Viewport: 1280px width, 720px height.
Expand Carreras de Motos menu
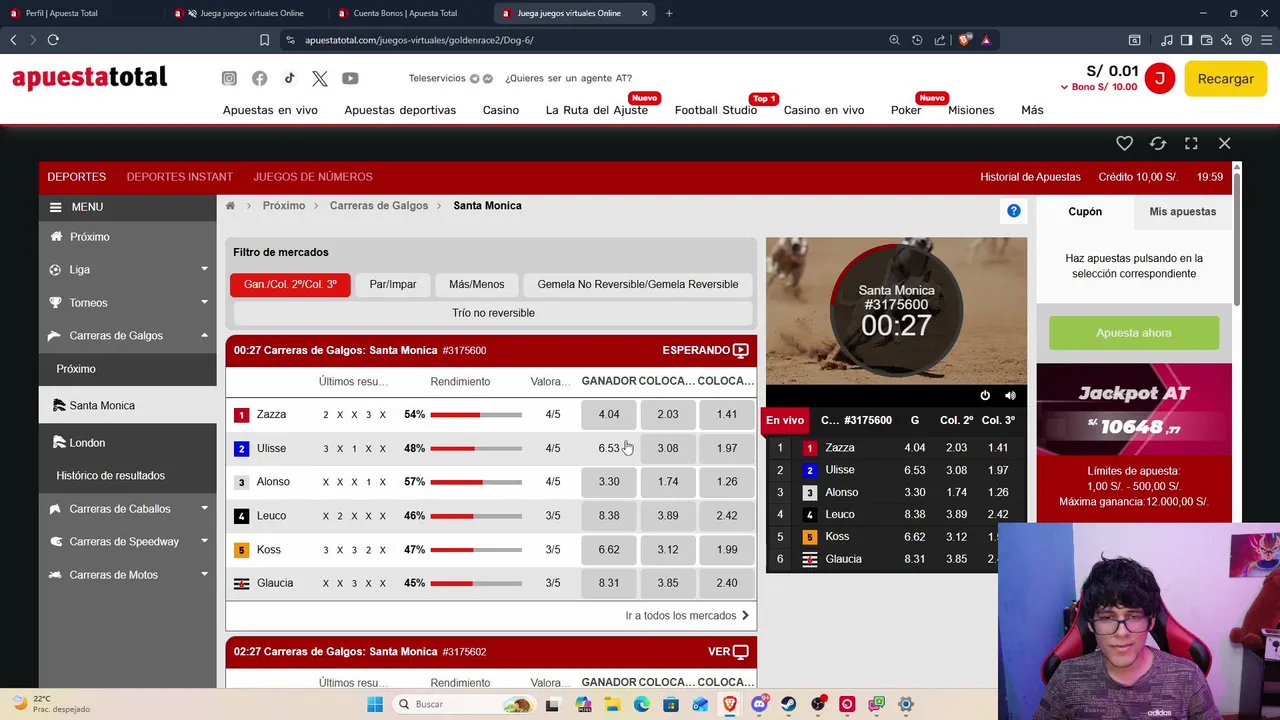[x=127, y=575]
